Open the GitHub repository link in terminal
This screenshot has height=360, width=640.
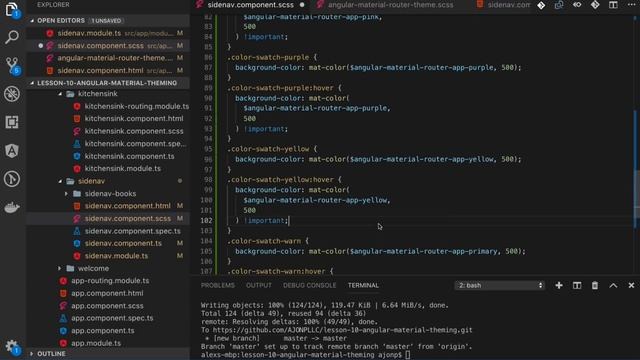[342, 330]
